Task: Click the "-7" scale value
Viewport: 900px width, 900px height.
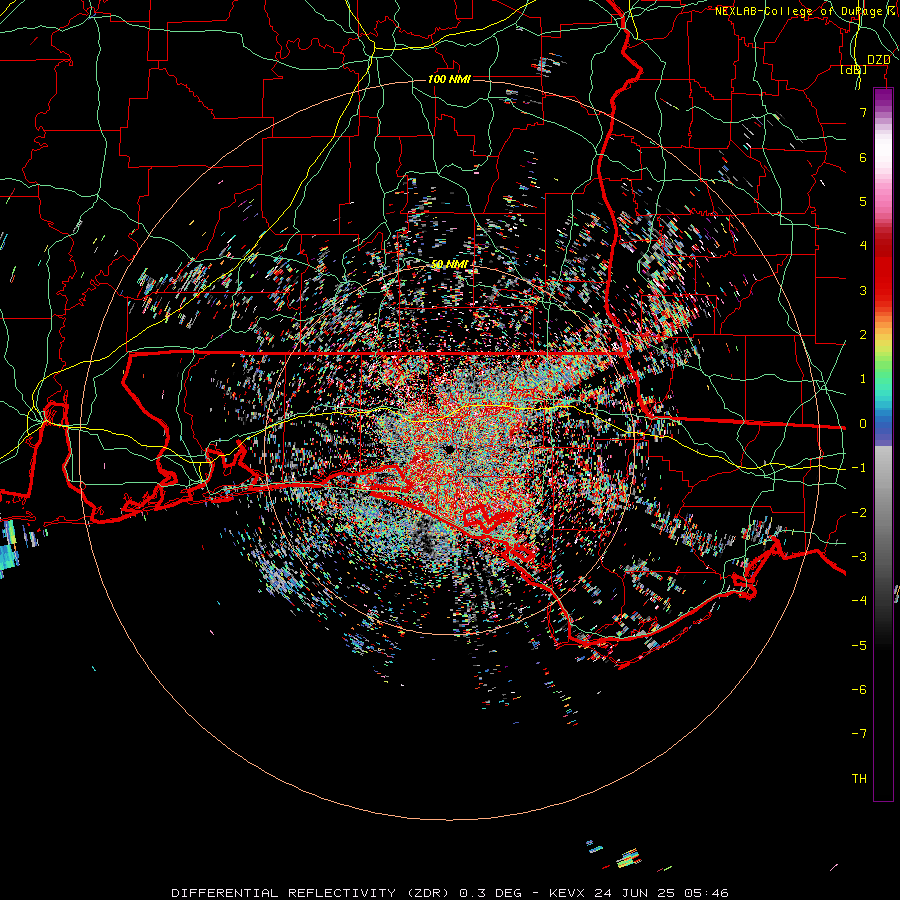Action: coord(859,734)
